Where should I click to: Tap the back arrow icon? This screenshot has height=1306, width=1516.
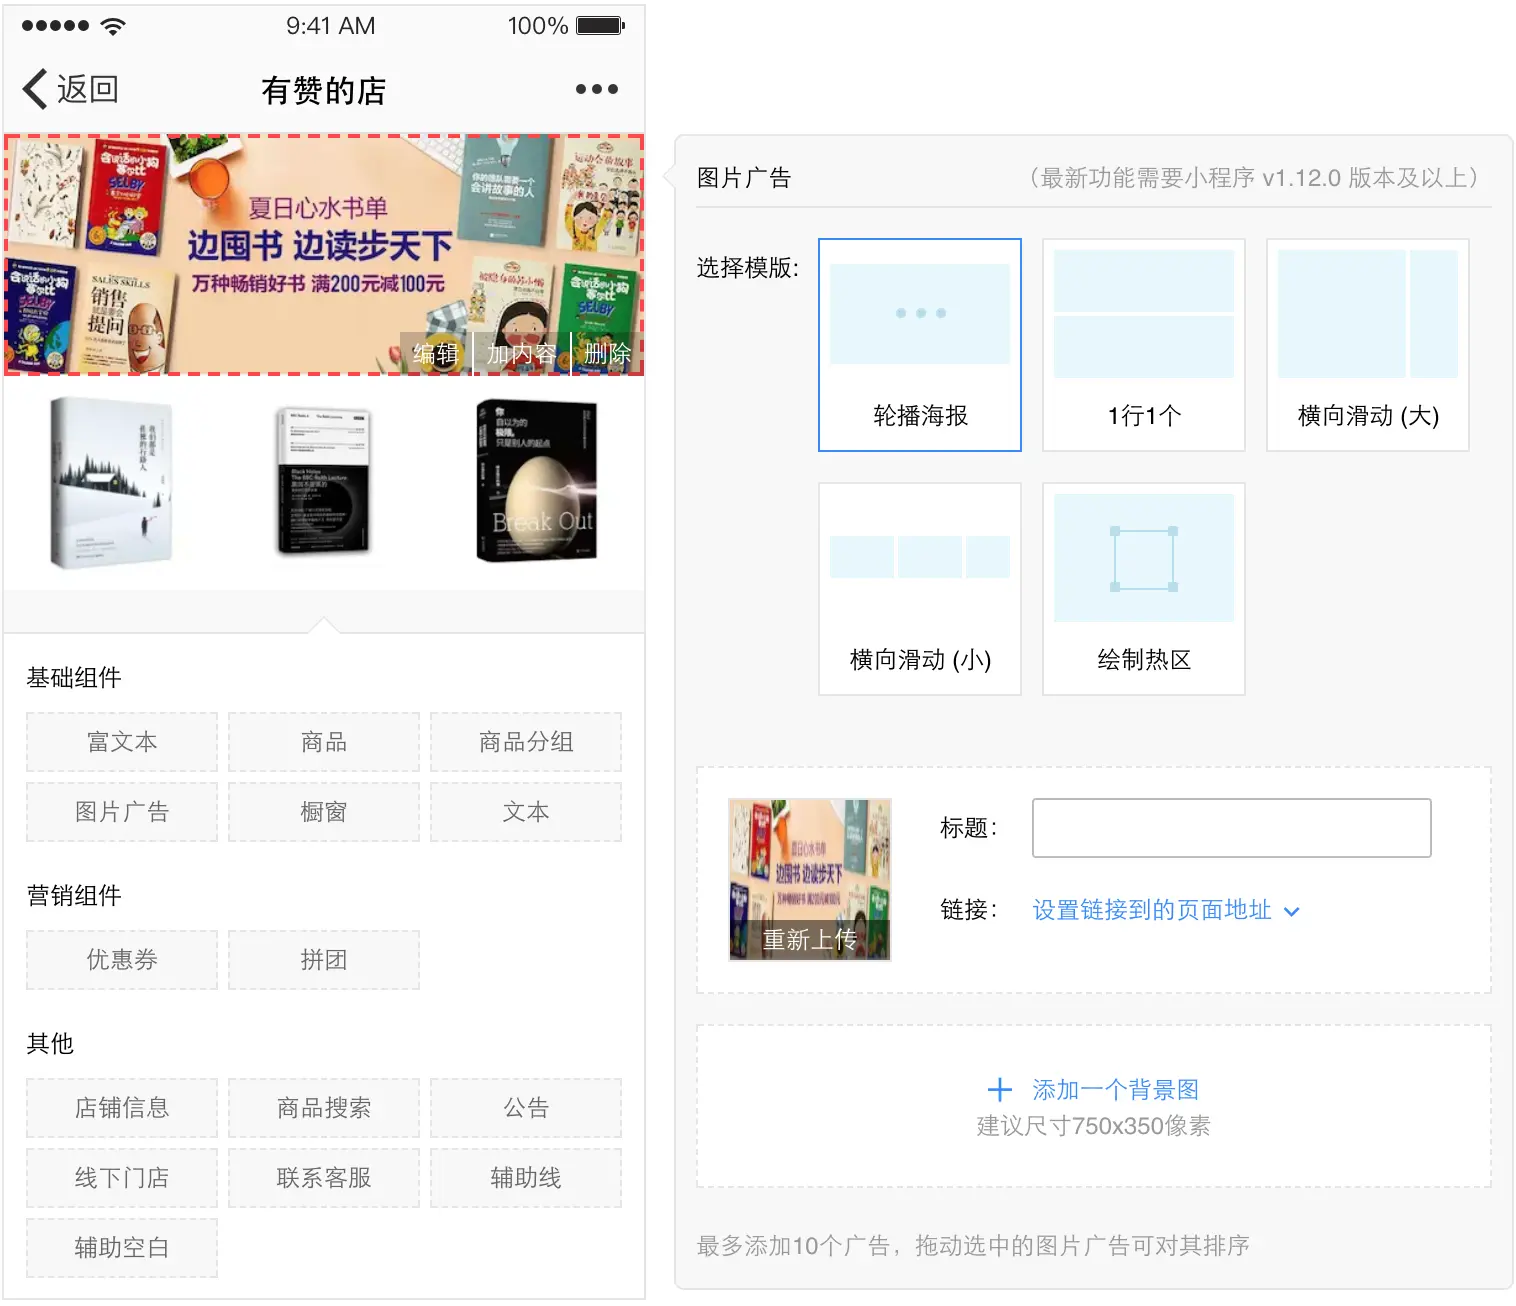click(x=35, y=89)
